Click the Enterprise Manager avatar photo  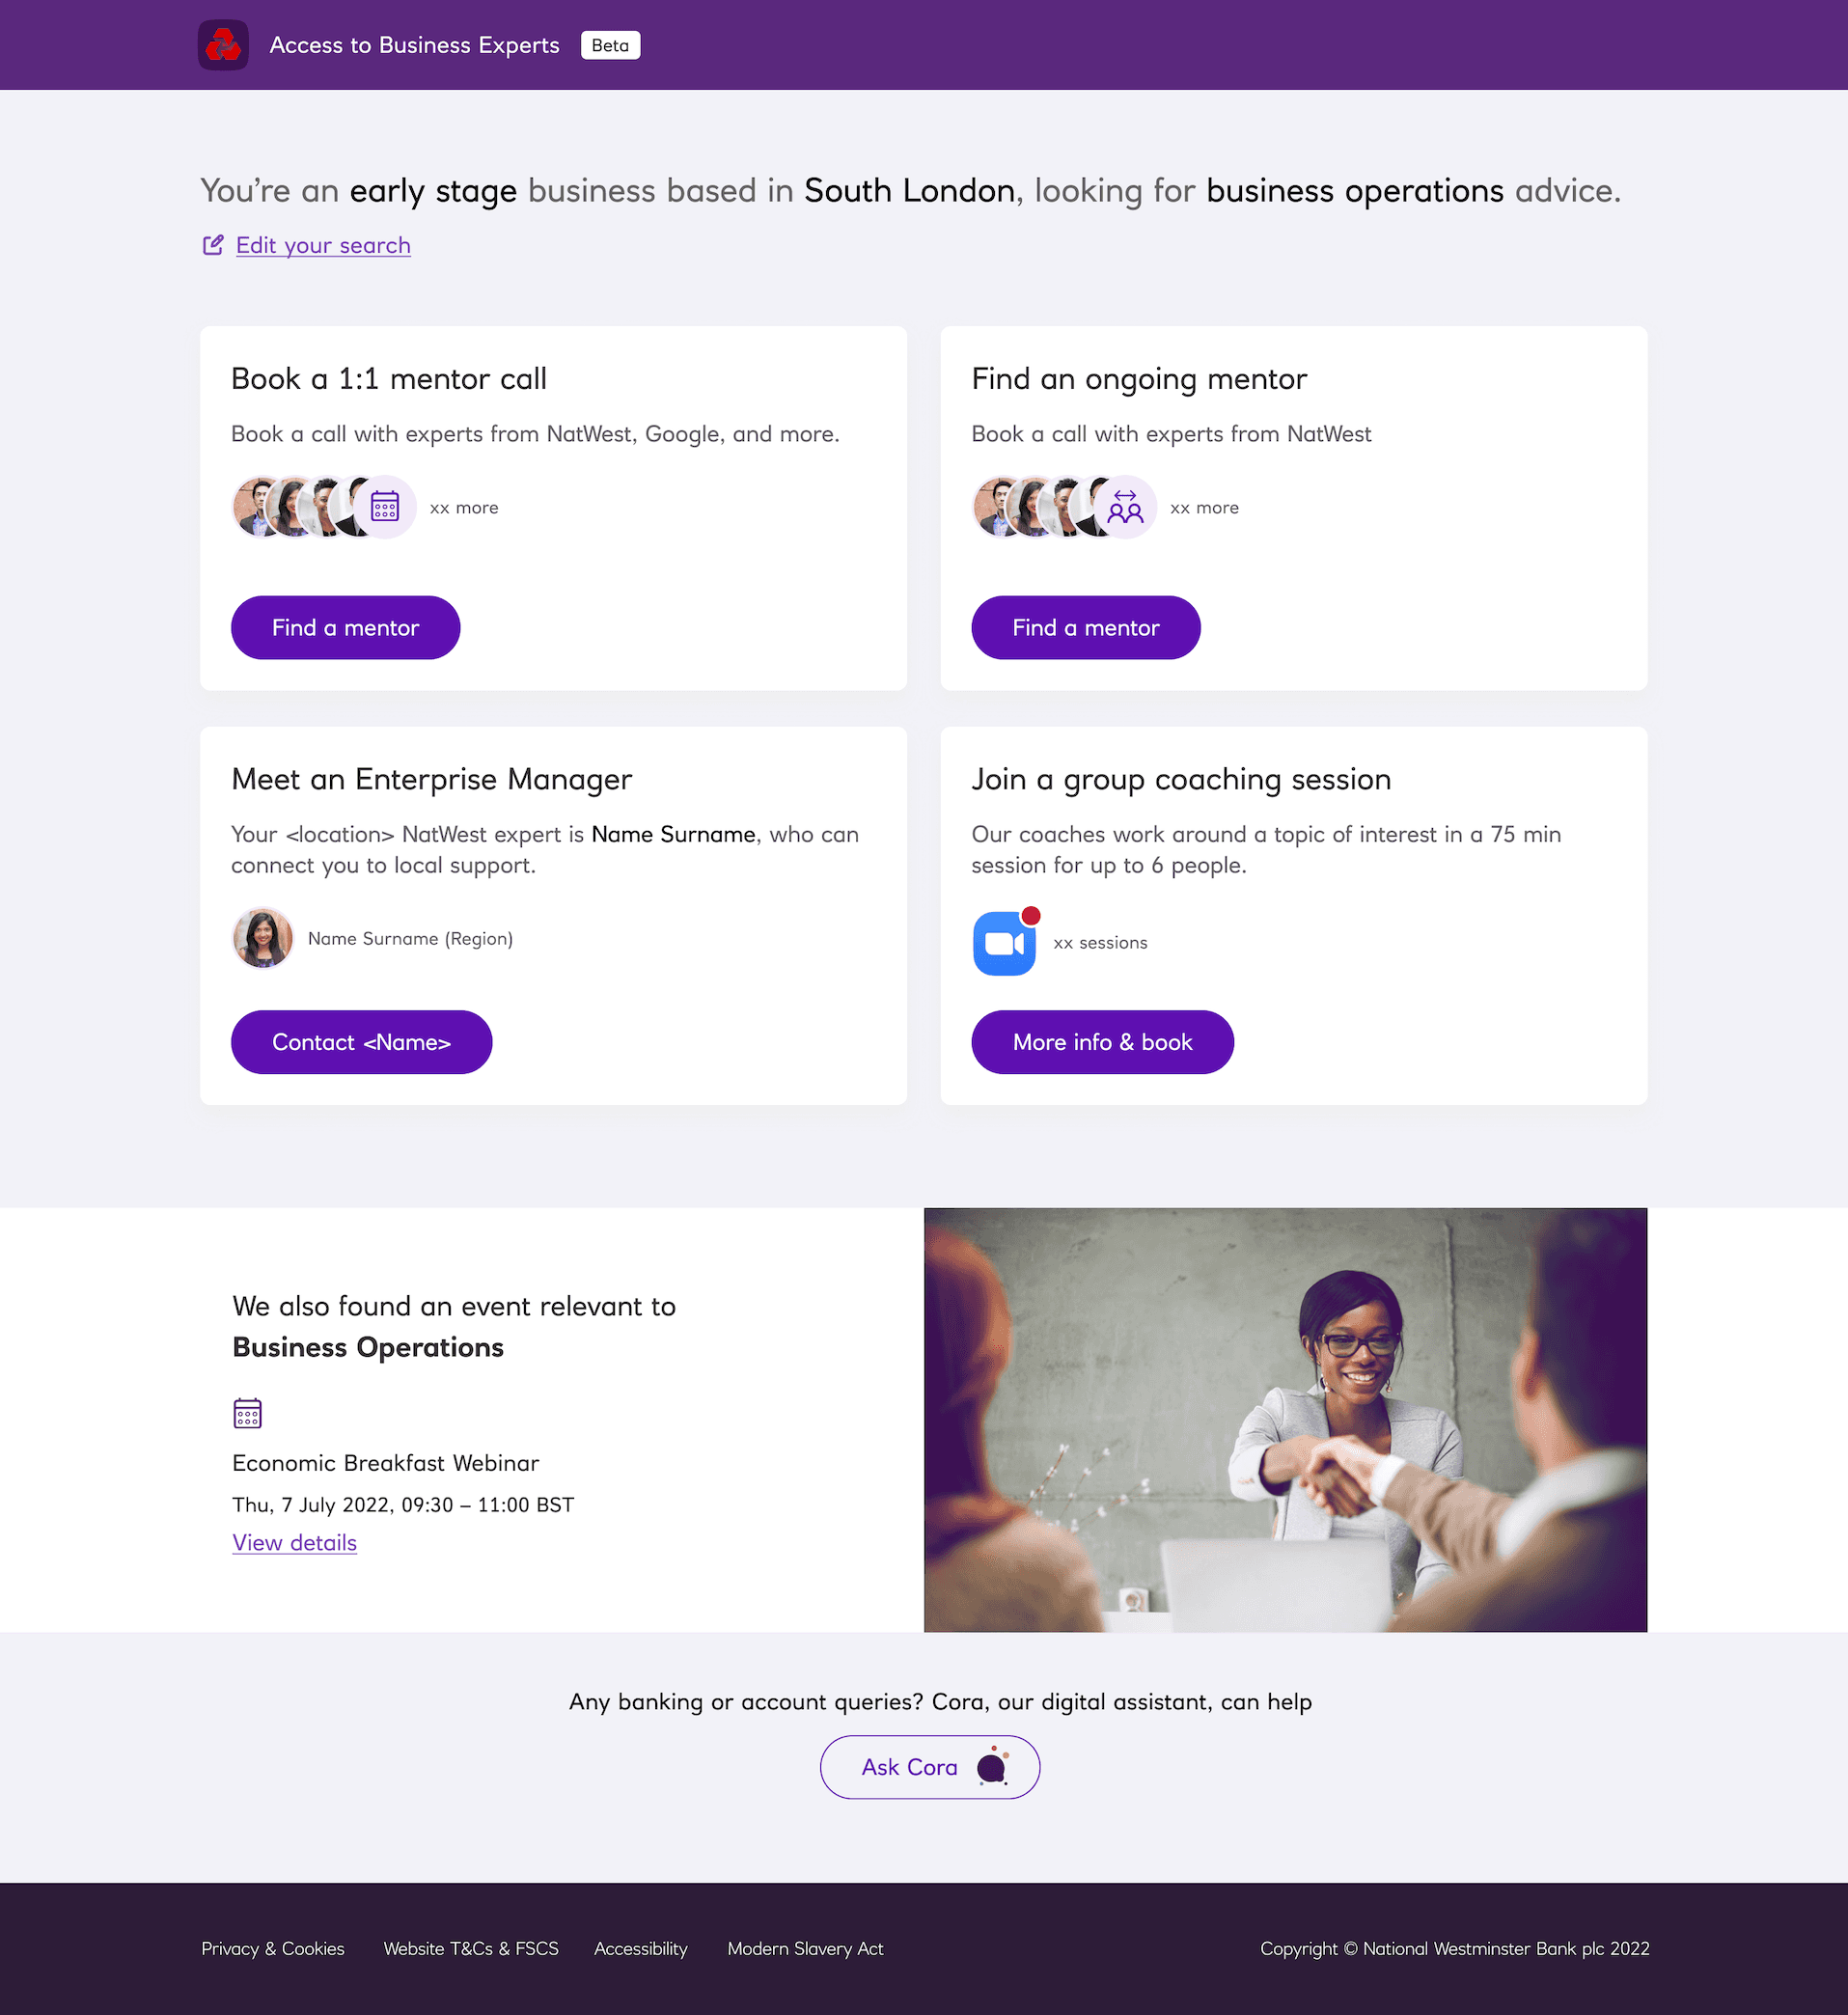pos(263,938)
